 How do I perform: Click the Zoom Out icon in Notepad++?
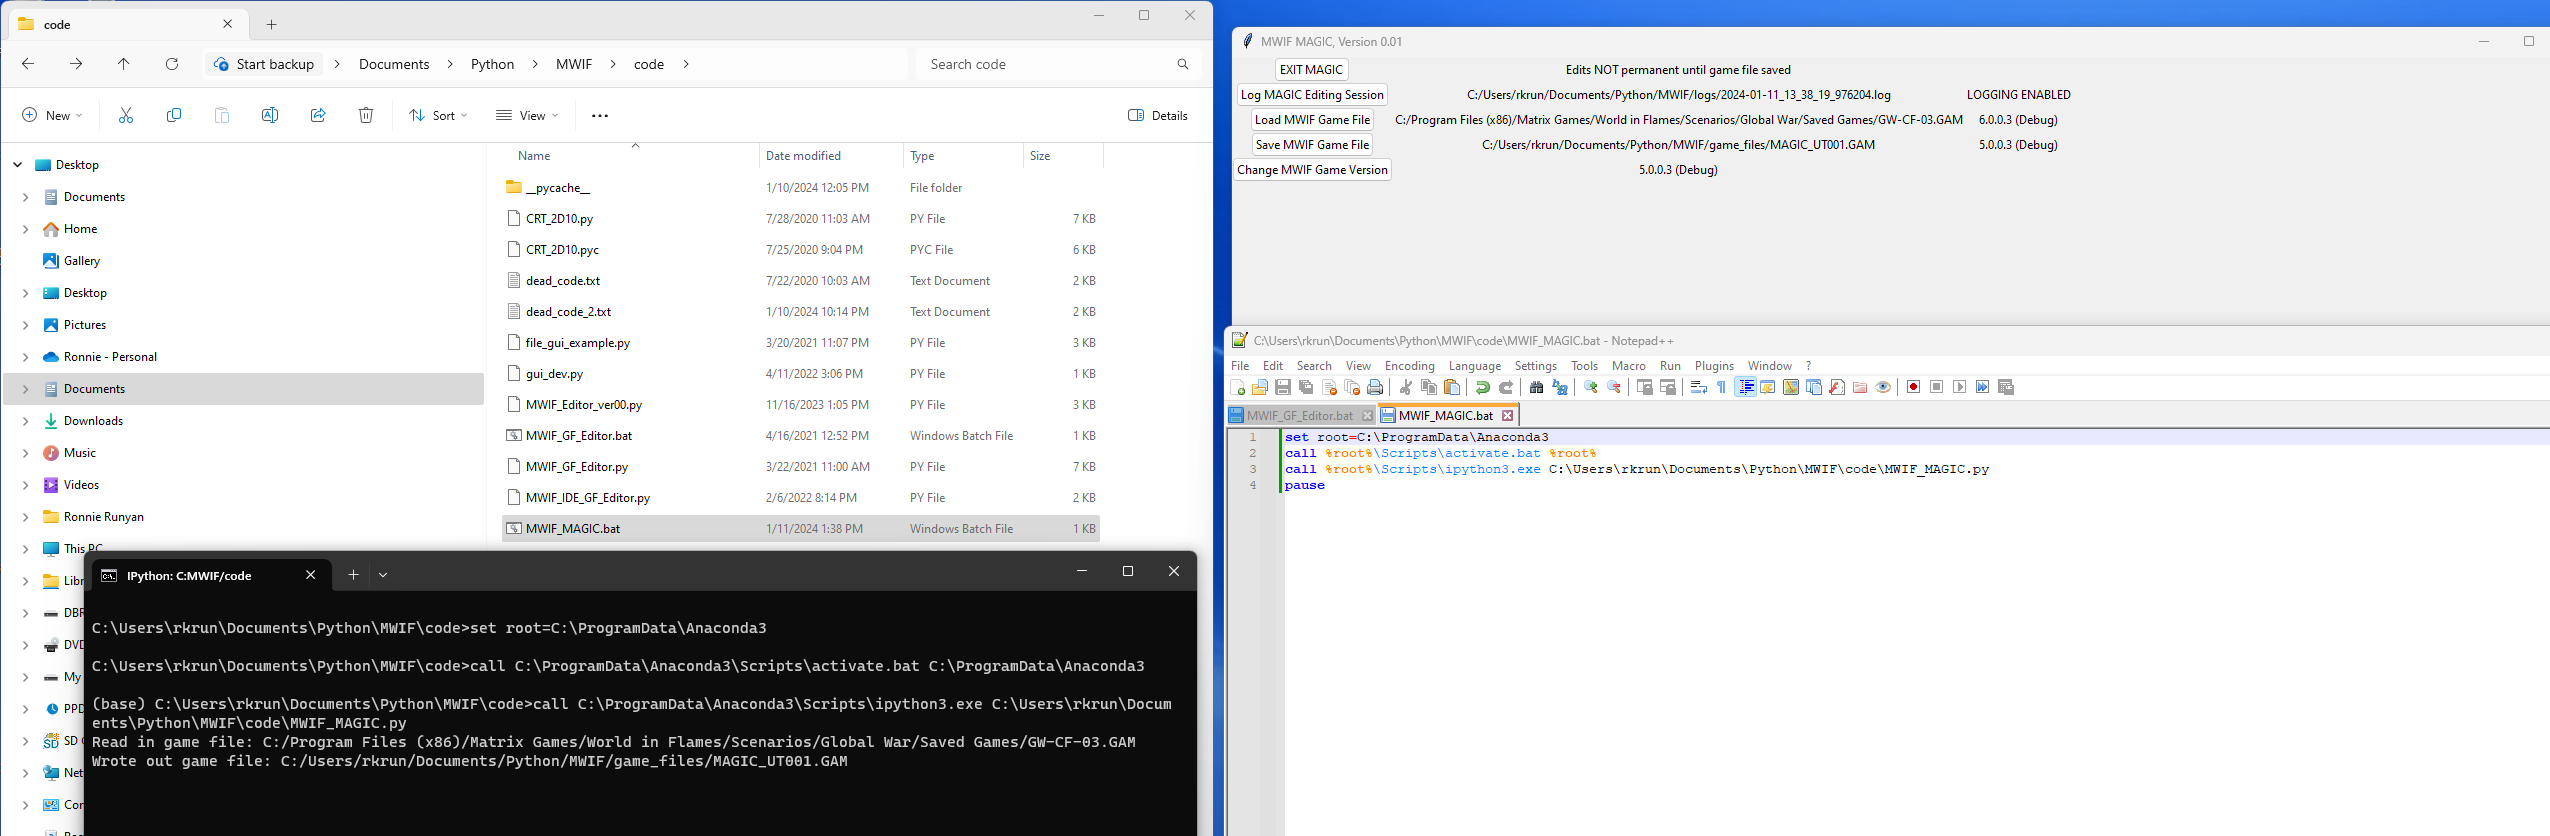[1614, 387]
